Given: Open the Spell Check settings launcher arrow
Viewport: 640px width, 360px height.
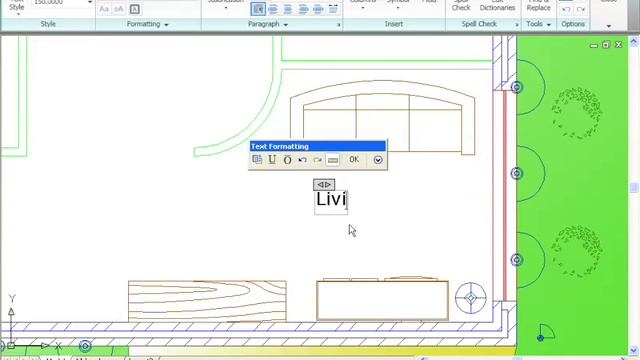Looking at the screenshot, I should click(516, 25).
